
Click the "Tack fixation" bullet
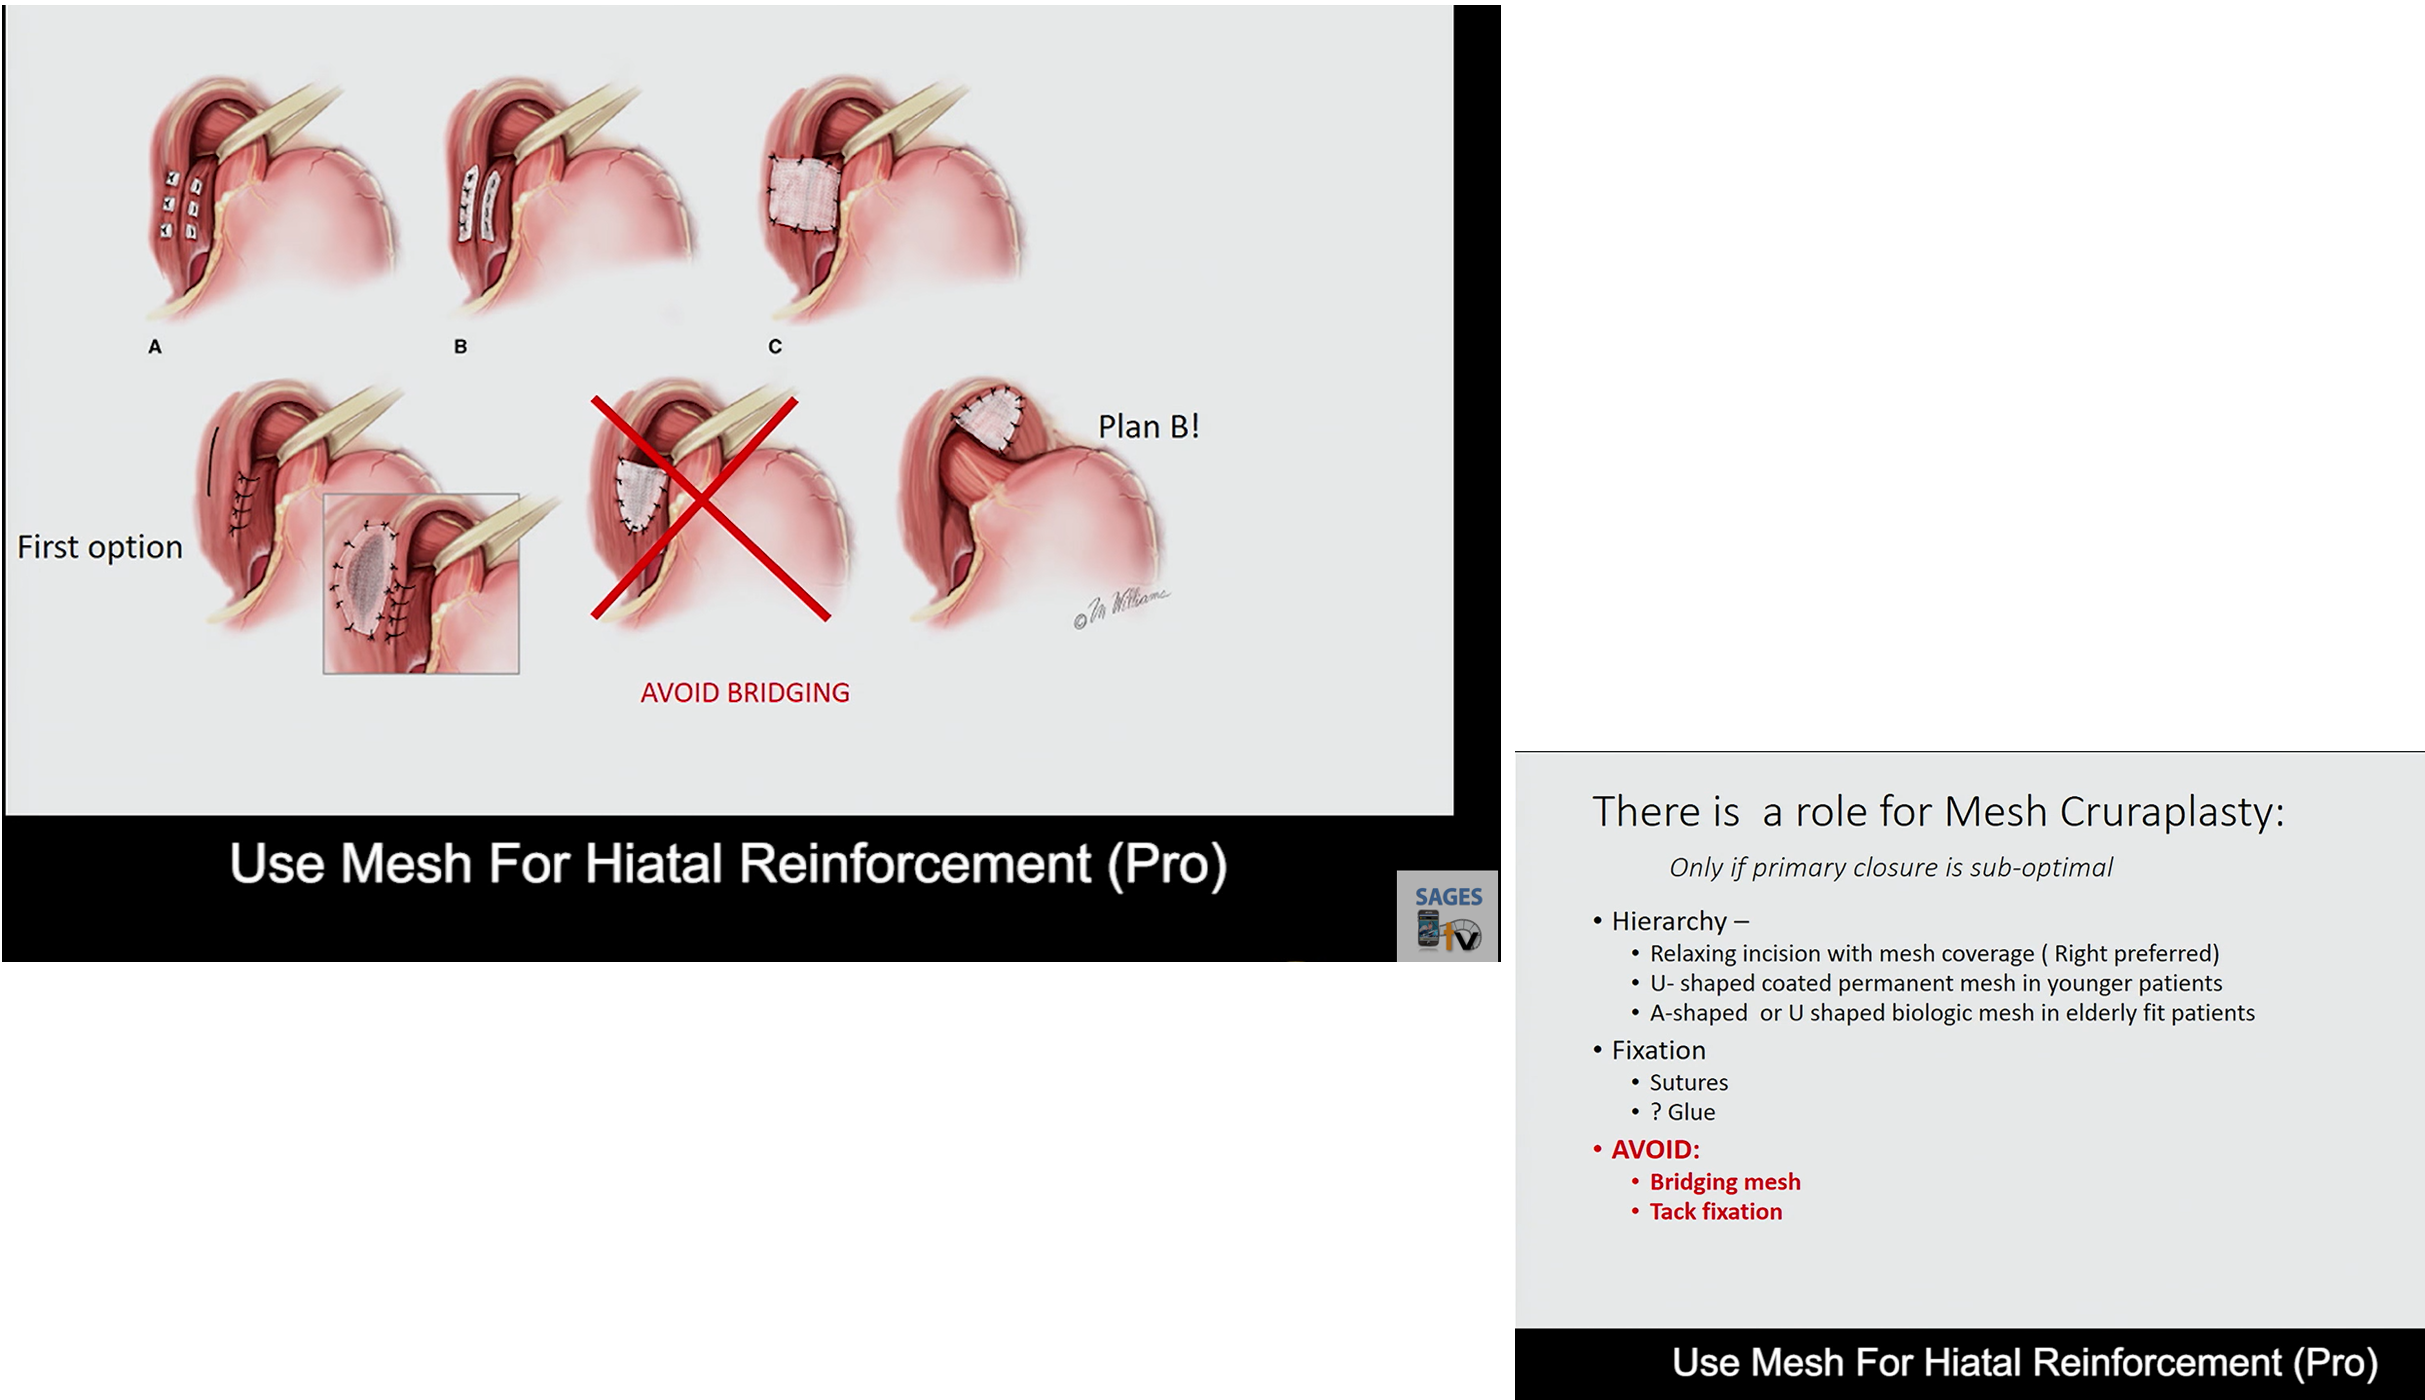tap(1715, 1211)
